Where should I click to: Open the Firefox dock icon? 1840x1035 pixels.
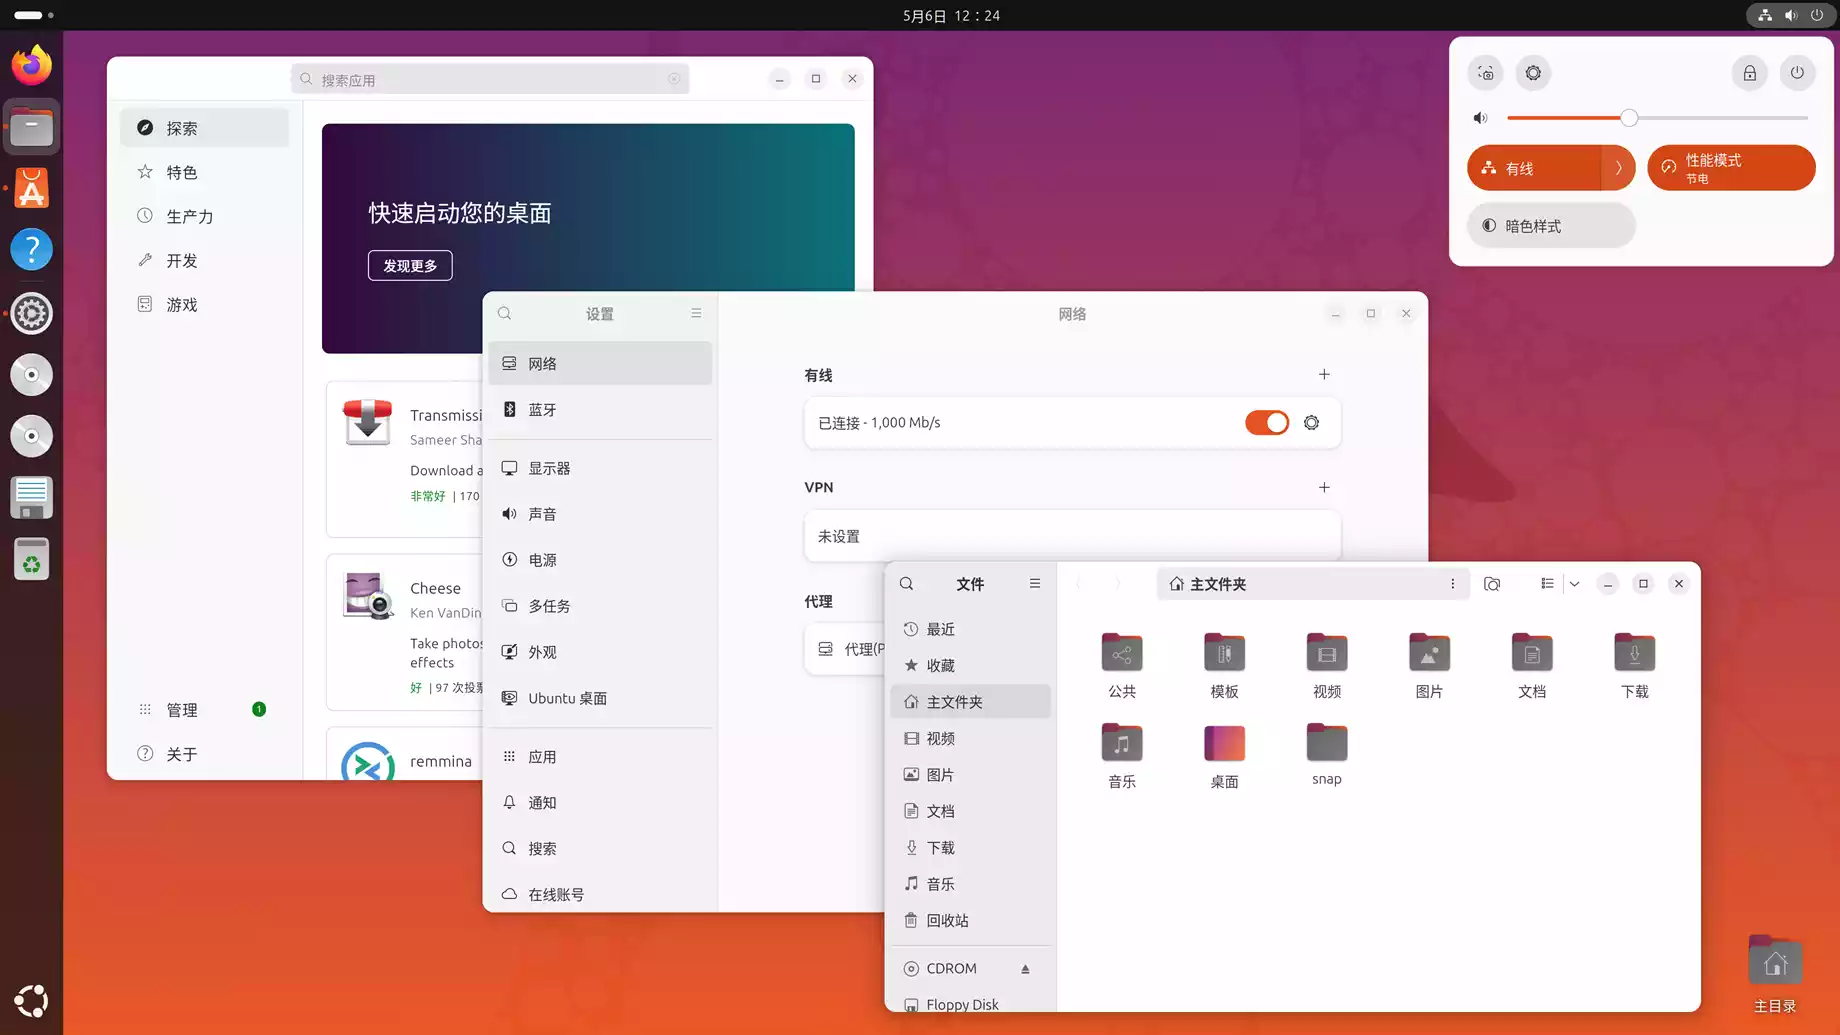coord(31,66)
